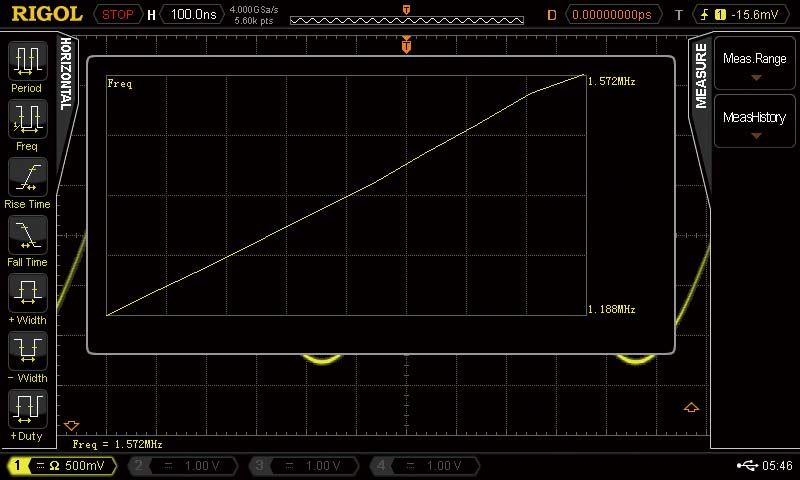This screenshot has width=800, height=480.
Task: Click the HORIZONTAL side tab
Action: [x=66, y=74]
